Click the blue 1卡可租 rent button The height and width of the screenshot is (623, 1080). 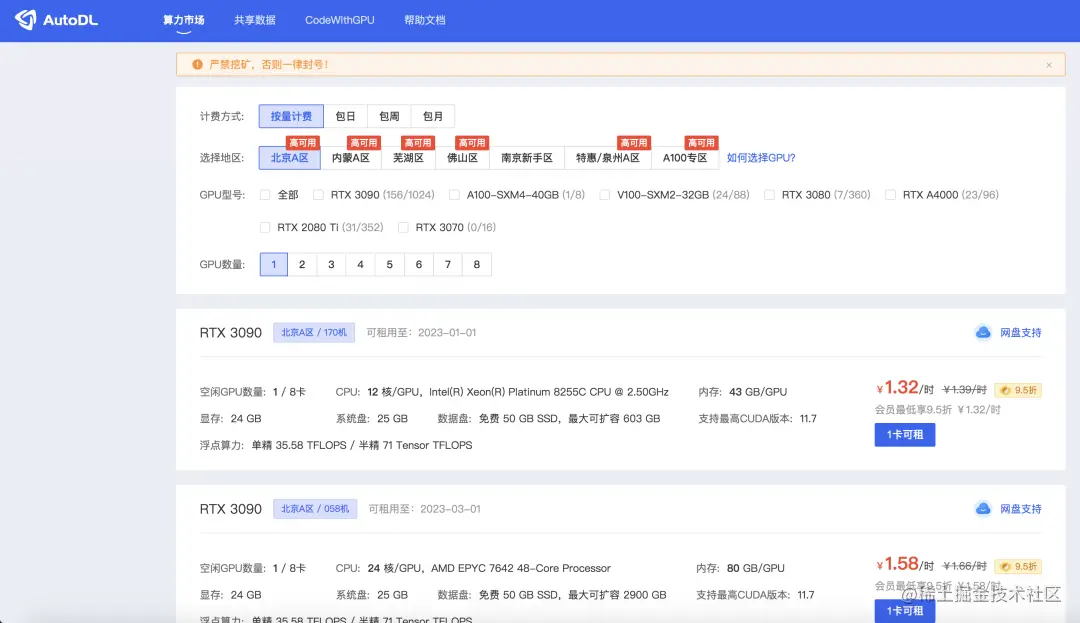[x=904, y=435]
